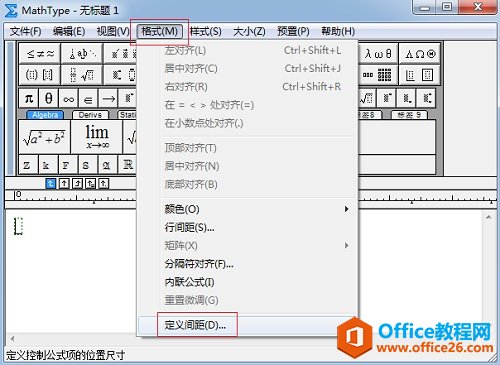The height and width of the screenshot is (365, 500).
Task: Open the spaces and ellipses palette
Action: 82,53
